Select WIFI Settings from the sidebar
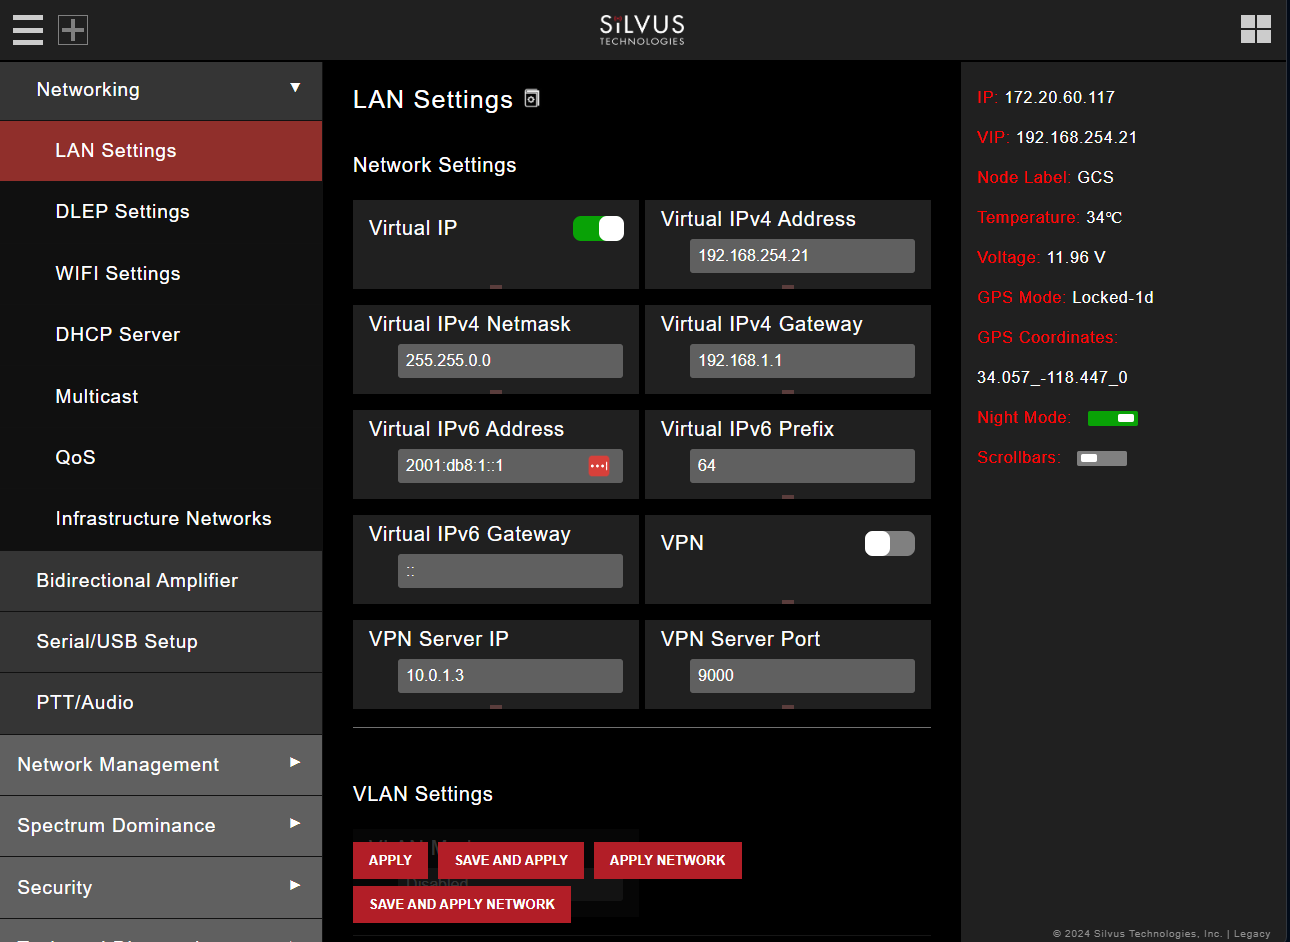Viewport: 1290px width, 942px height. [117, 273]
